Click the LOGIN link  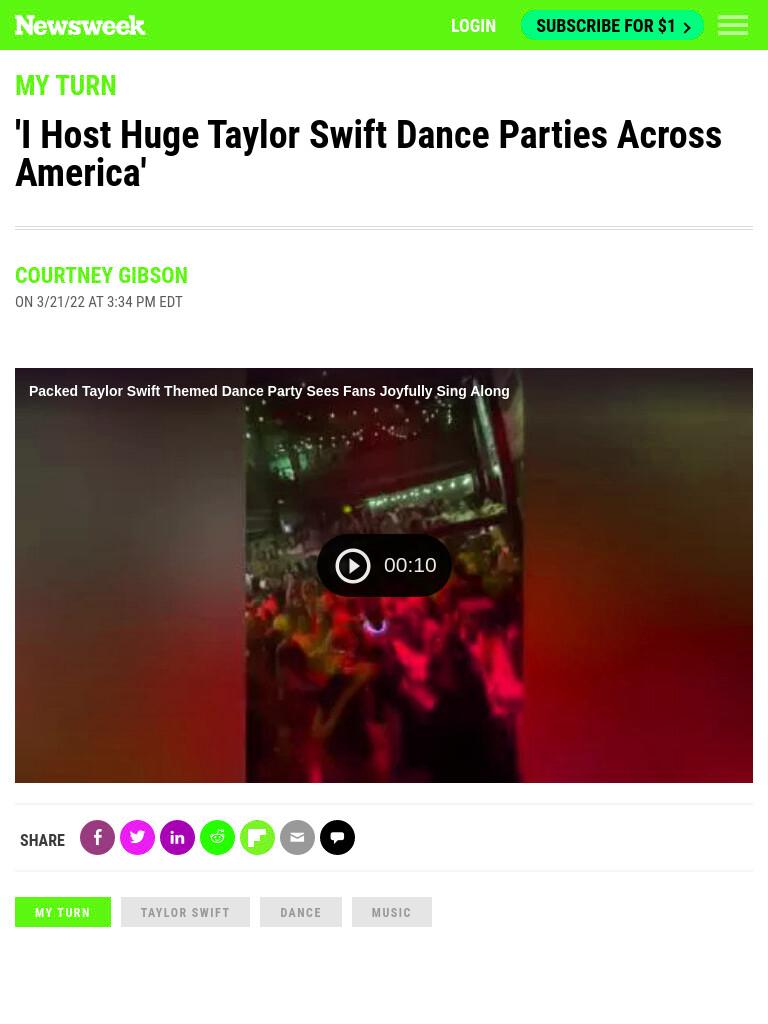(x=473, y=25)
